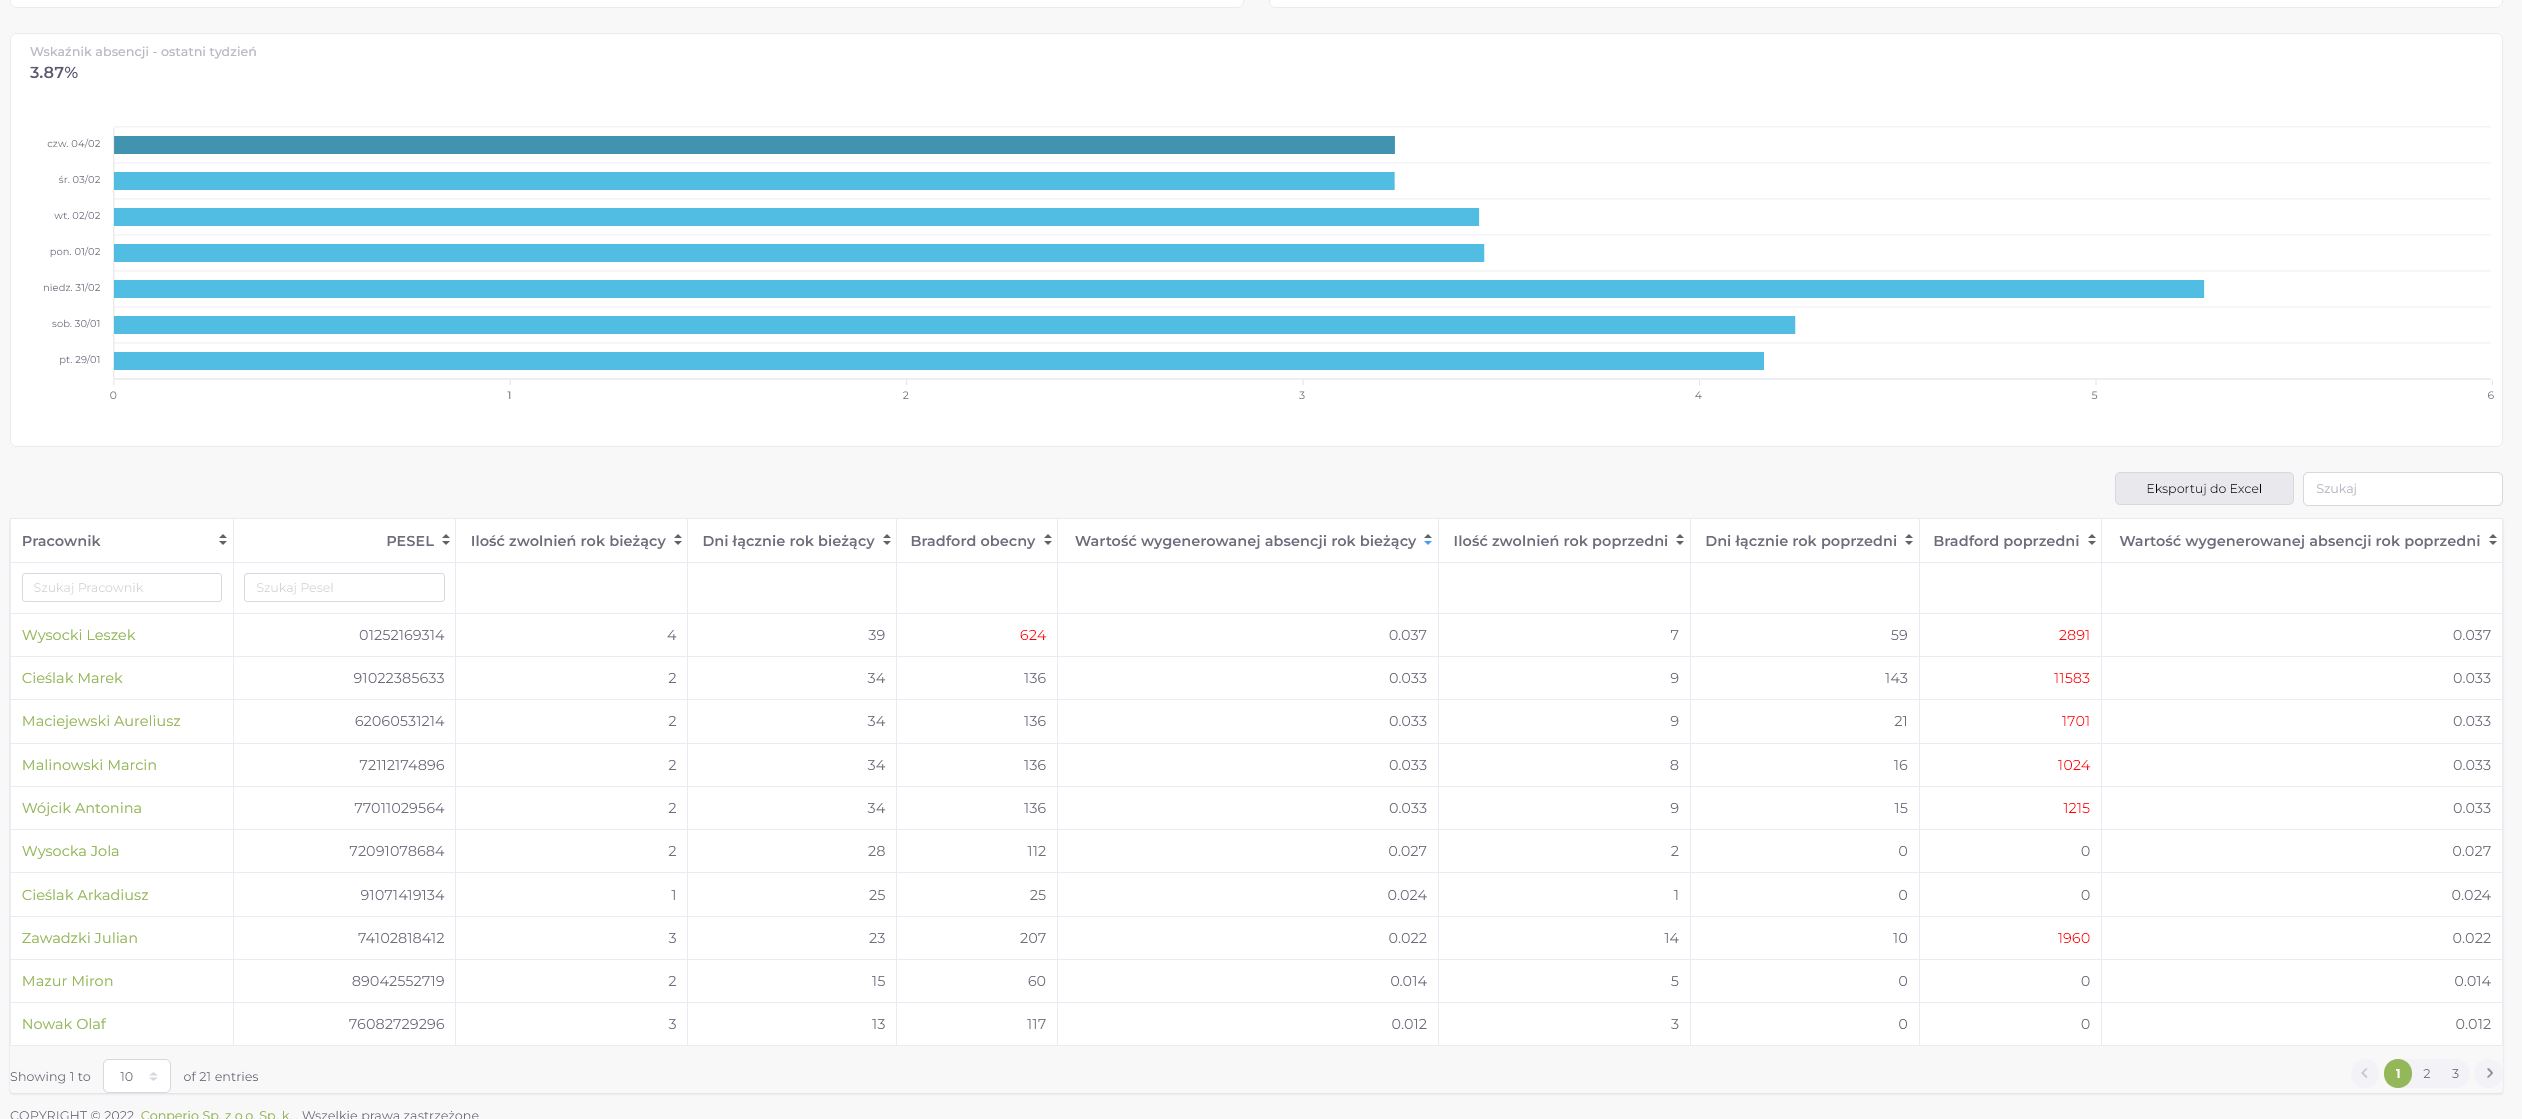Go to page 3 of table

pyautogui.click(x=2454, y=1073)
